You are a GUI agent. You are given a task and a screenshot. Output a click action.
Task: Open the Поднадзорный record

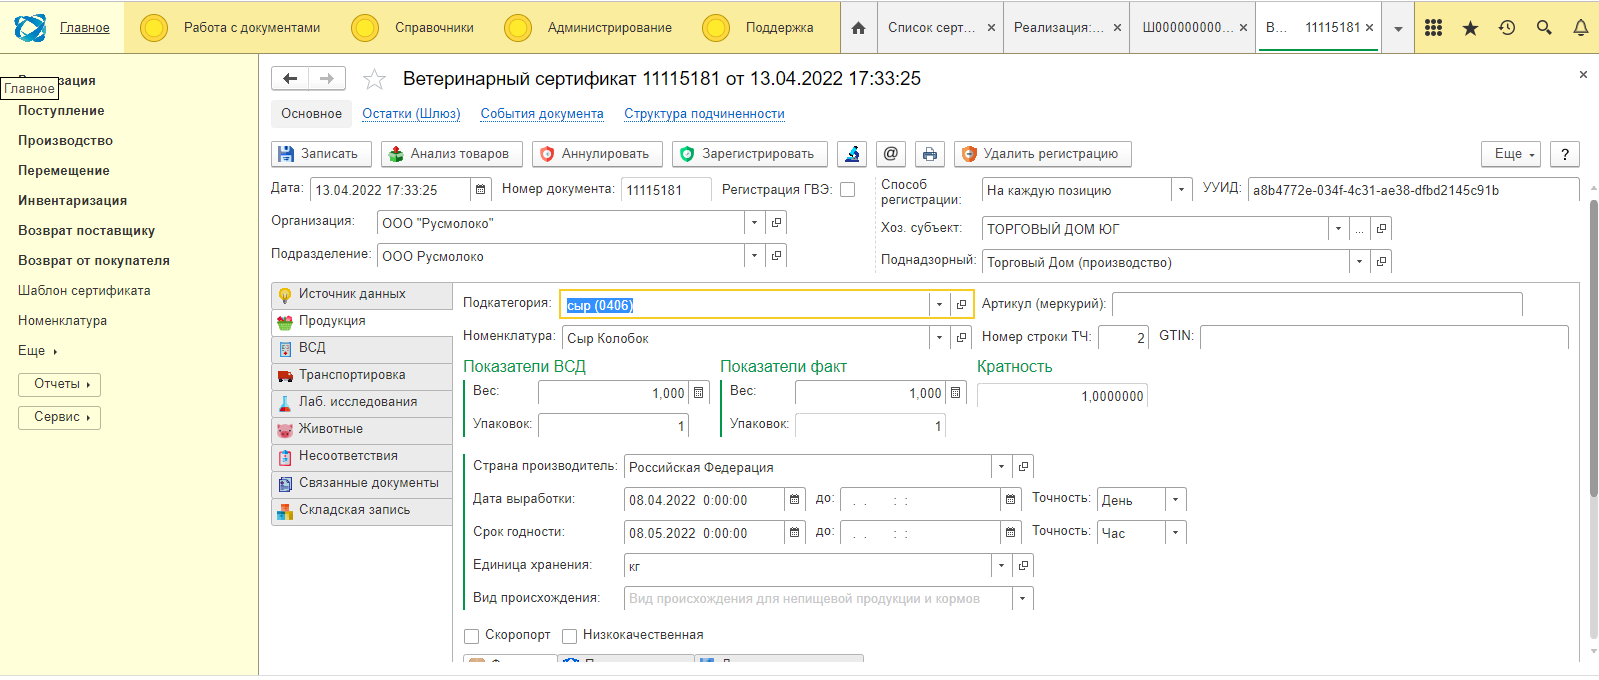(x=1381, y=262)
